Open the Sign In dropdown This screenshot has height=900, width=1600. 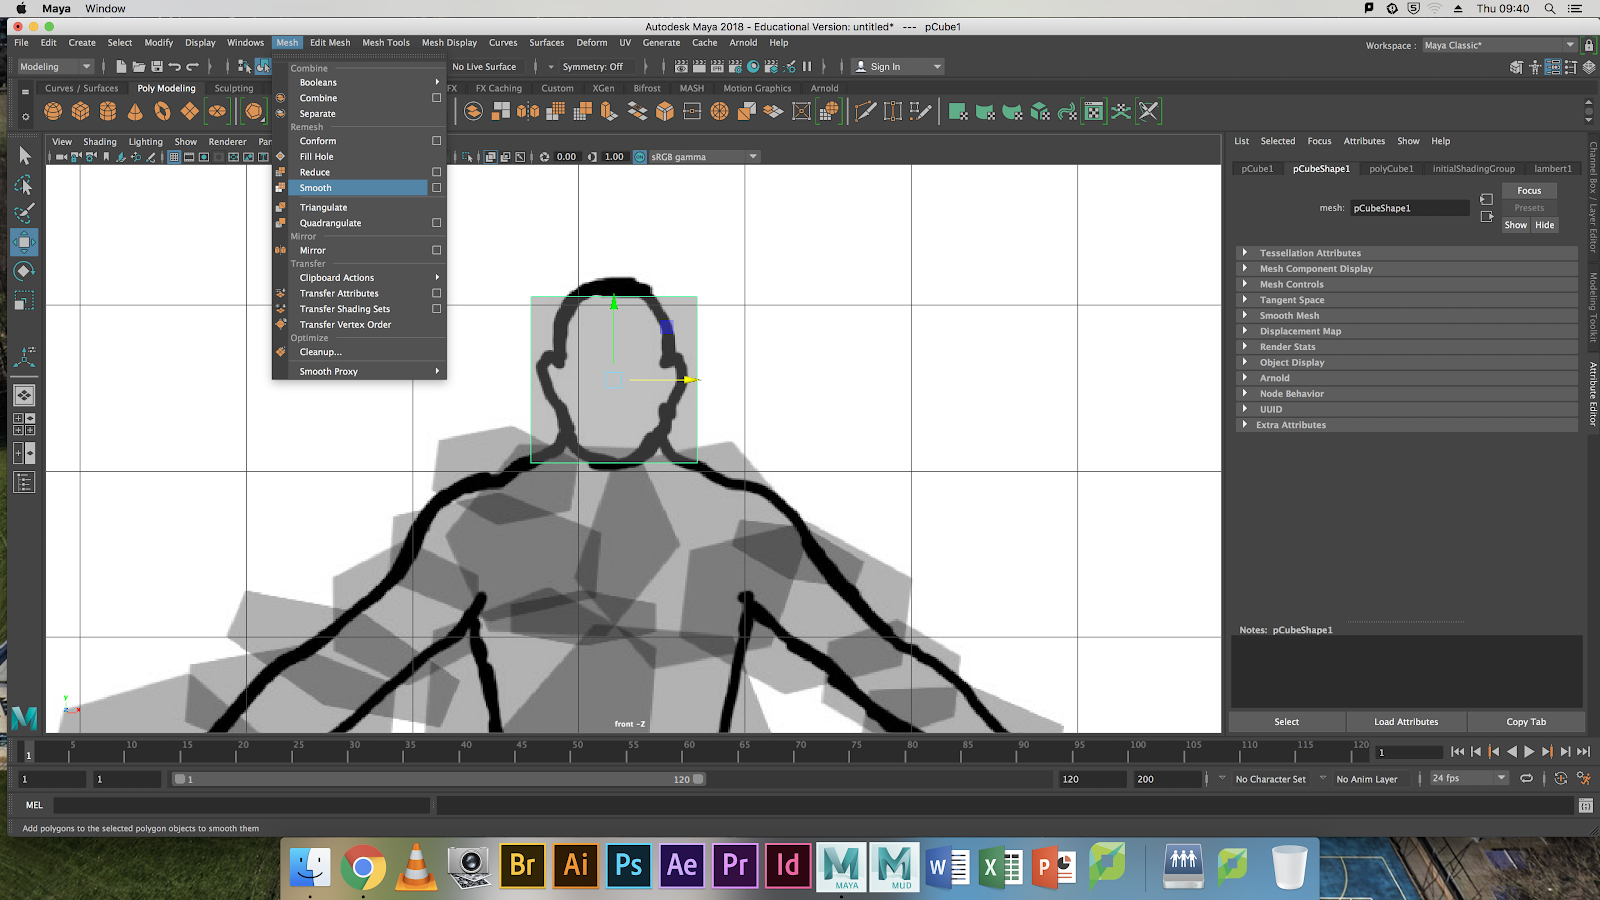point(897,67)
